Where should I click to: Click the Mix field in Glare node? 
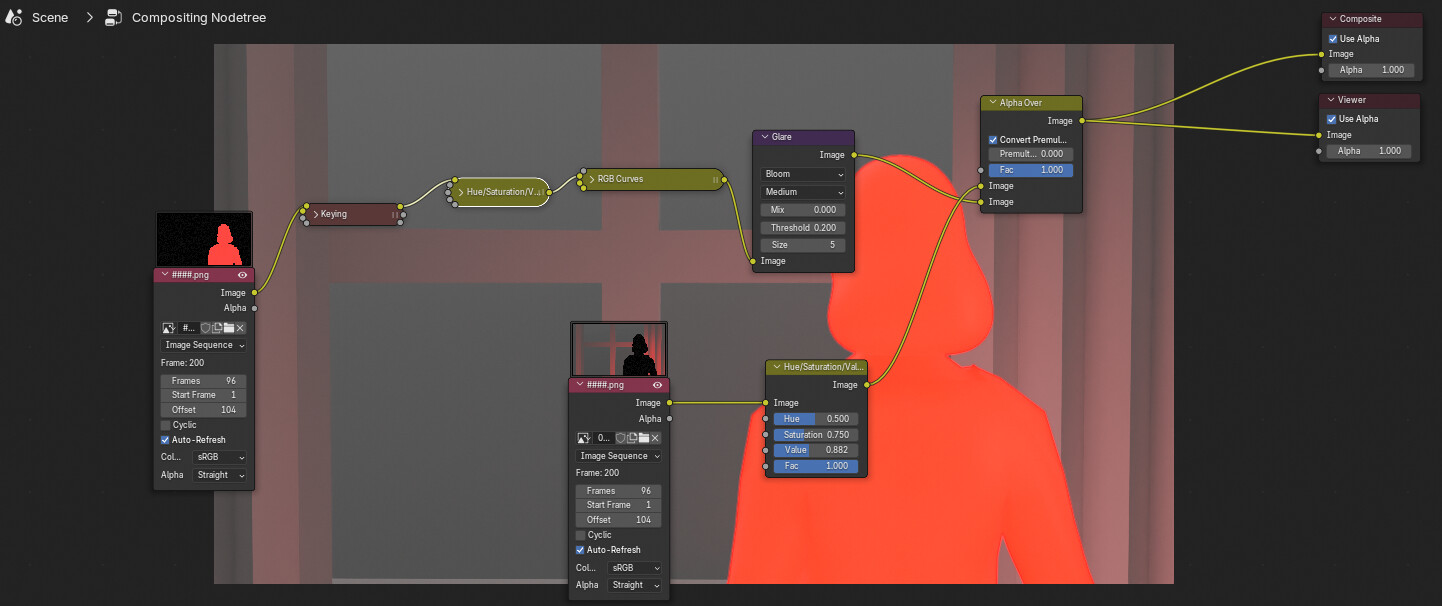point(803,210)
